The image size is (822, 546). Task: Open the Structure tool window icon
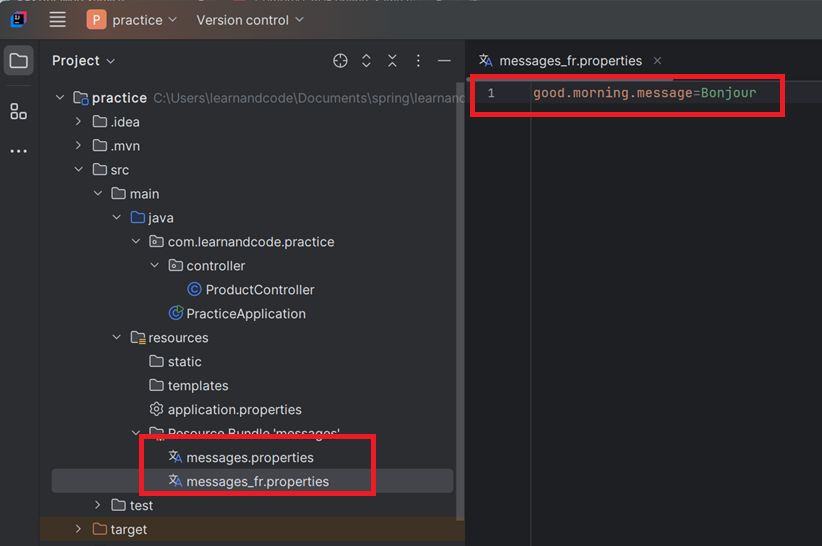pos(18,111)
